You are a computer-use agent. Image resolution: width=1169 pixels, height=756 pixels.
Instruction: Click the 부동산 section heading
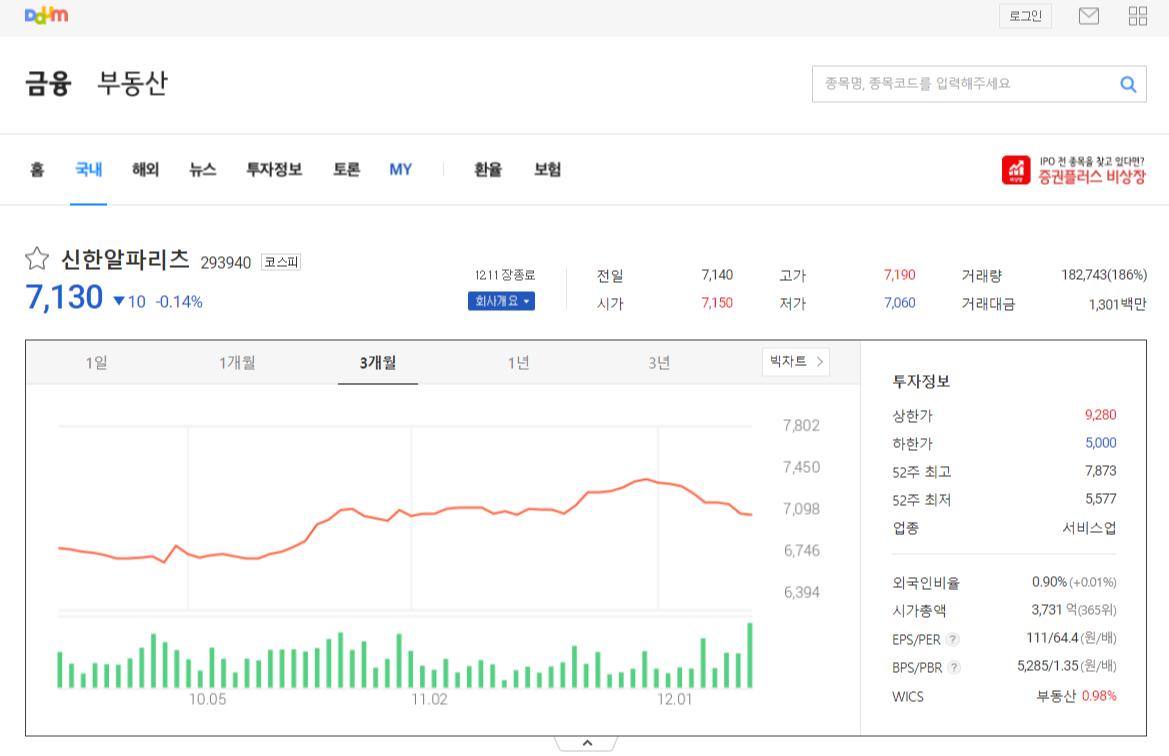point(133,83)
